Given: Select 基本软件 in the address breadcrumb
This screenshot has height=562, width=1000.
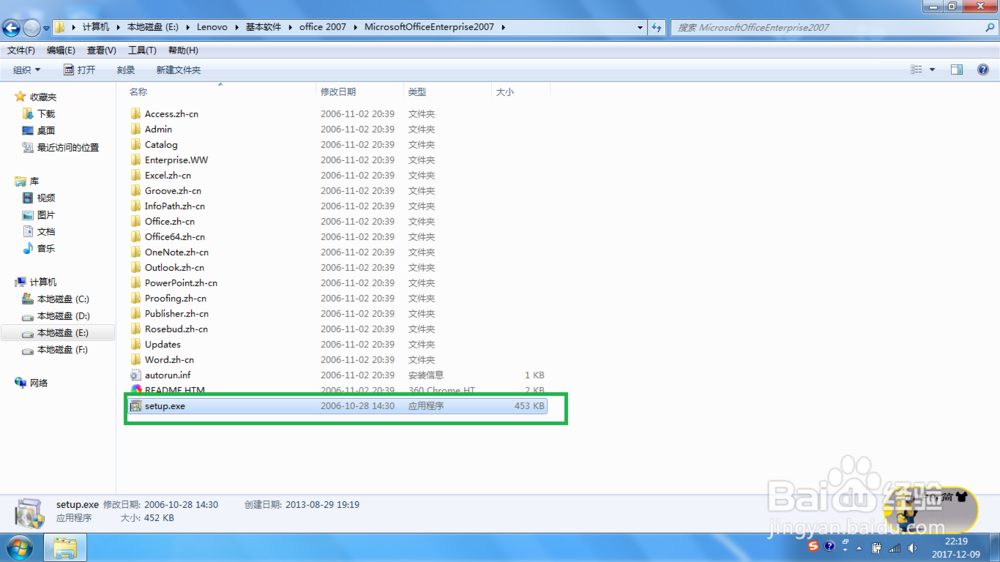Looking at the screenshot, I should (x=263, y=27).
